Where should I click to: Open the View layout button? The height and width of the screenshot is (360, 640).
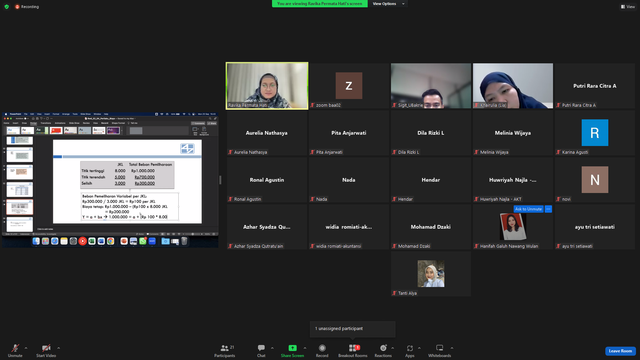point(628,7)
